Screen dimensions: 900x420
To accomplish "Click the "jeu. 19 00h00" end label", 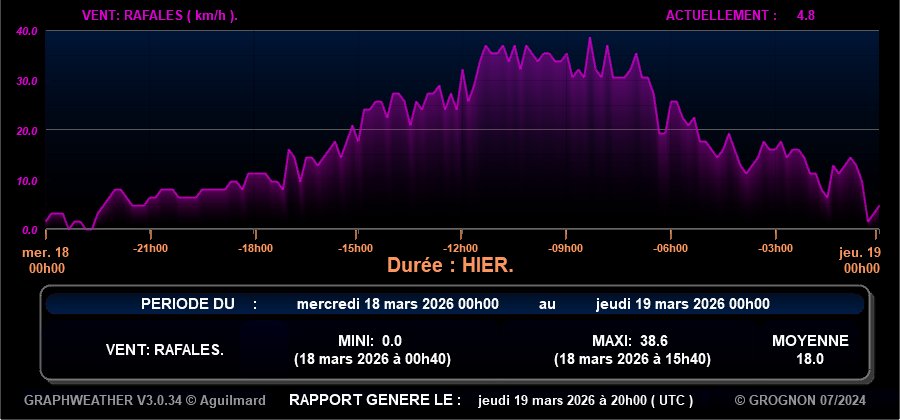I will click(859, 260).
